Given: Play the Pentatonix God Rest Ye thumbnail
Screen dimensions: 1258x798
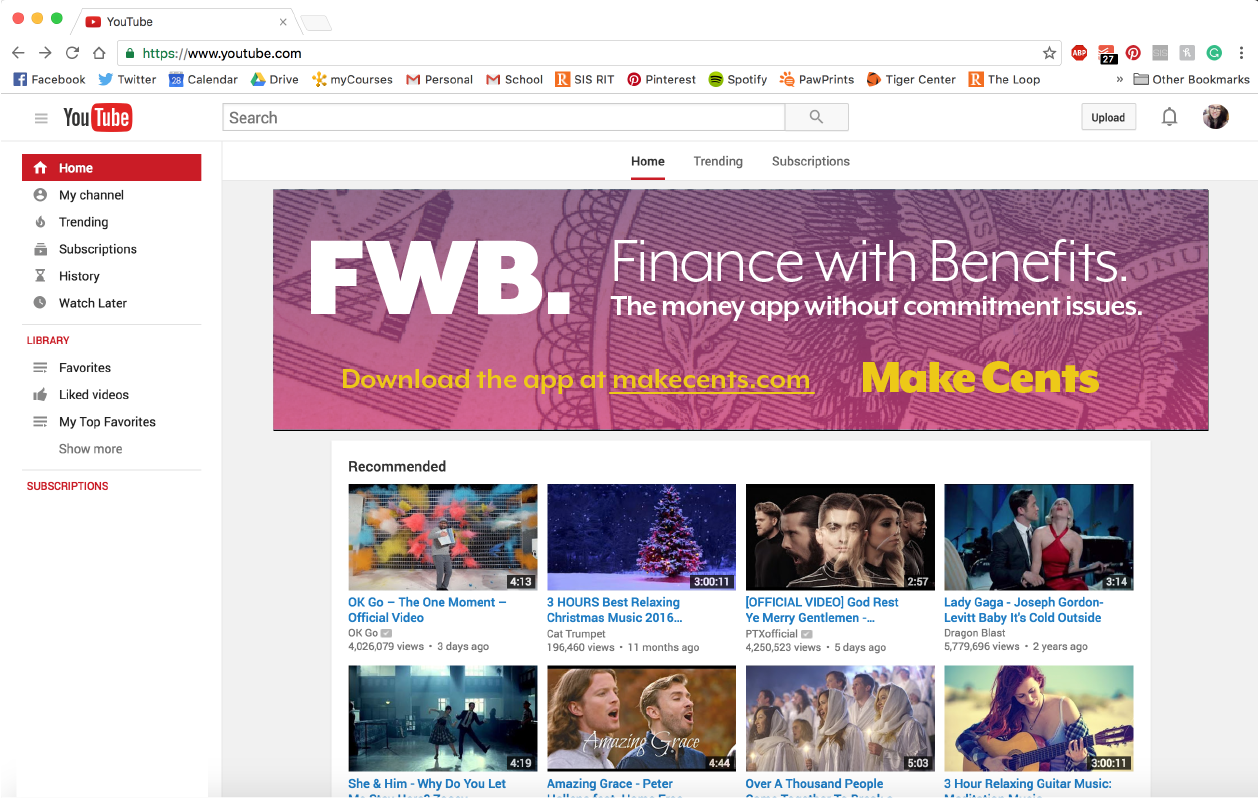Looking at the screenshot, I should [x=840, y=537].
